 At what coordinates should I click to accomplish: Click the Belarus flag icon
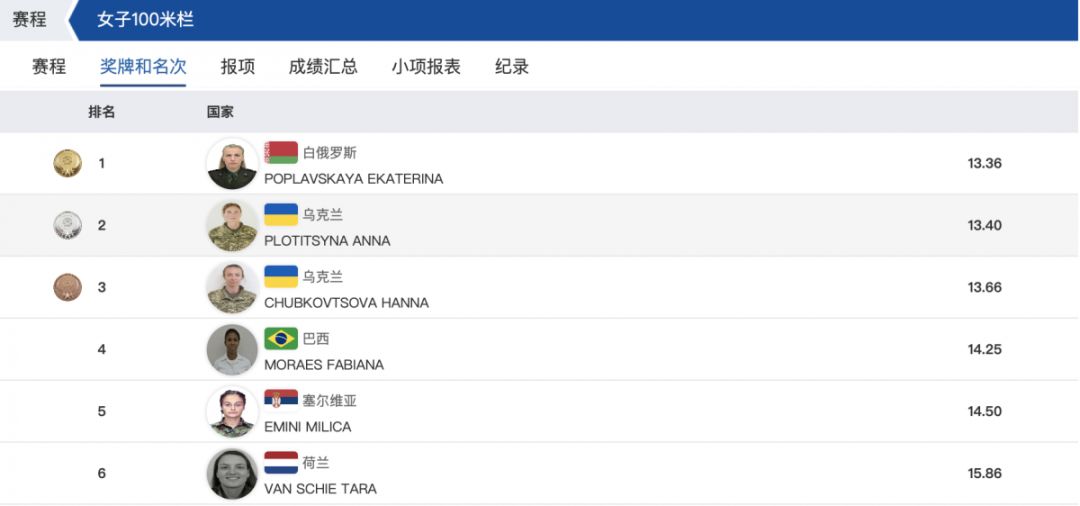coord(281,152)
